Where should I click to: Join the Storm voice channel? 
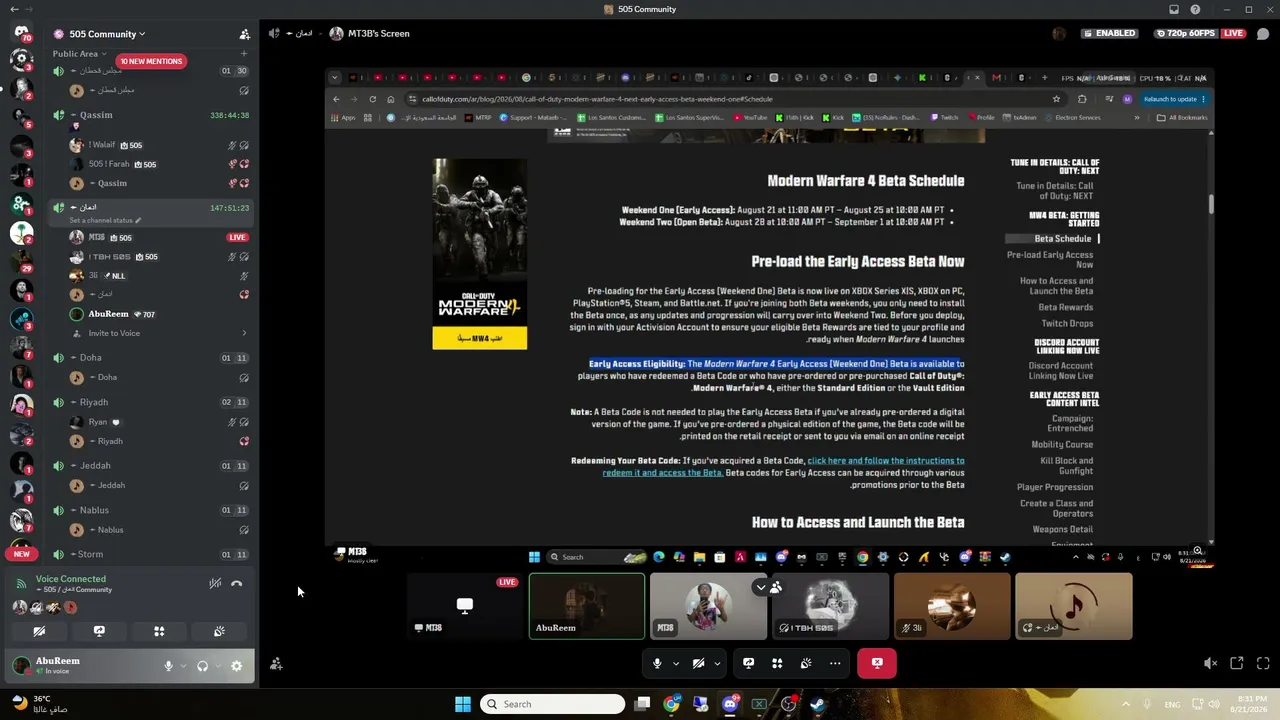pyautogui.click(x=152, y=554)
